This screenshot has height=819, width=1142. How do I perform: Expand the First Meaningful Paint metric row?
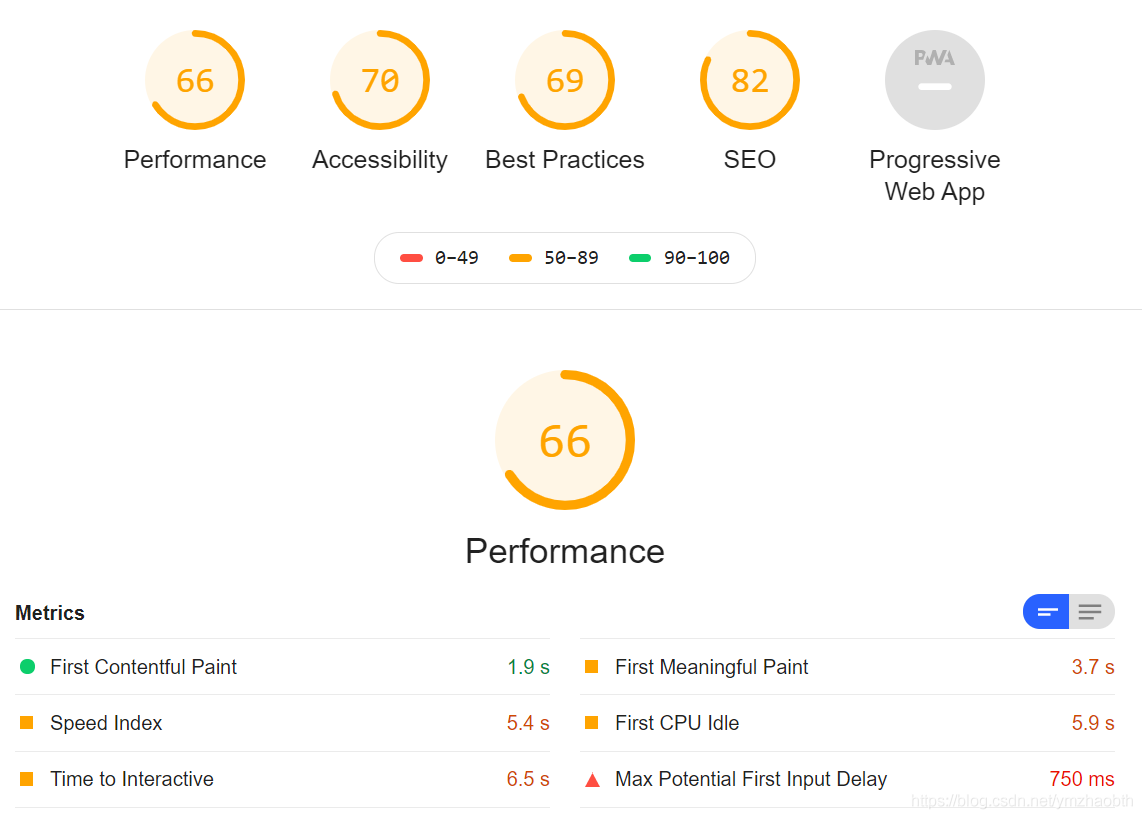847,667
